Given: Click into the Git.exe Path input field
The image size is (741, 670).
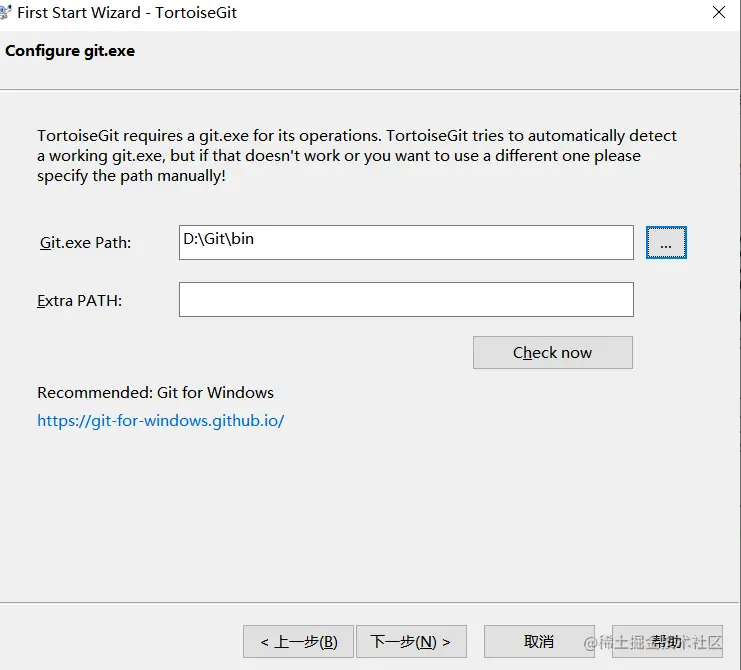Looking at the screenshot, I should pyautogui.click(x=406, y=242).
